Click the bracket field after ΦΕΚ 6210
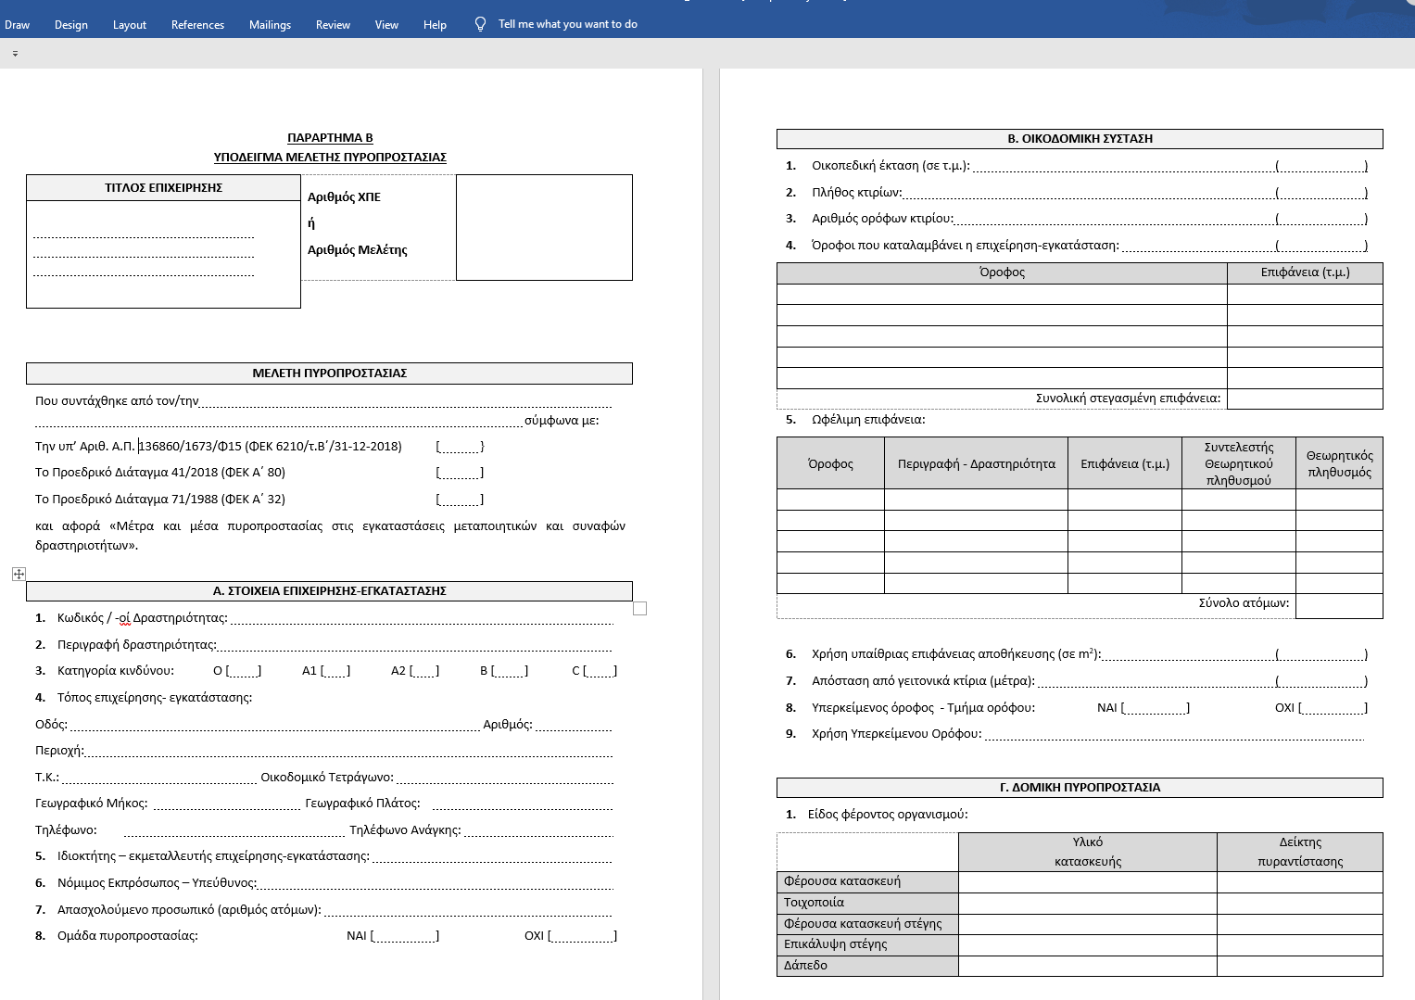Image resolution: width=1415 pixels, height=1000 pixels. coord(460,446)
